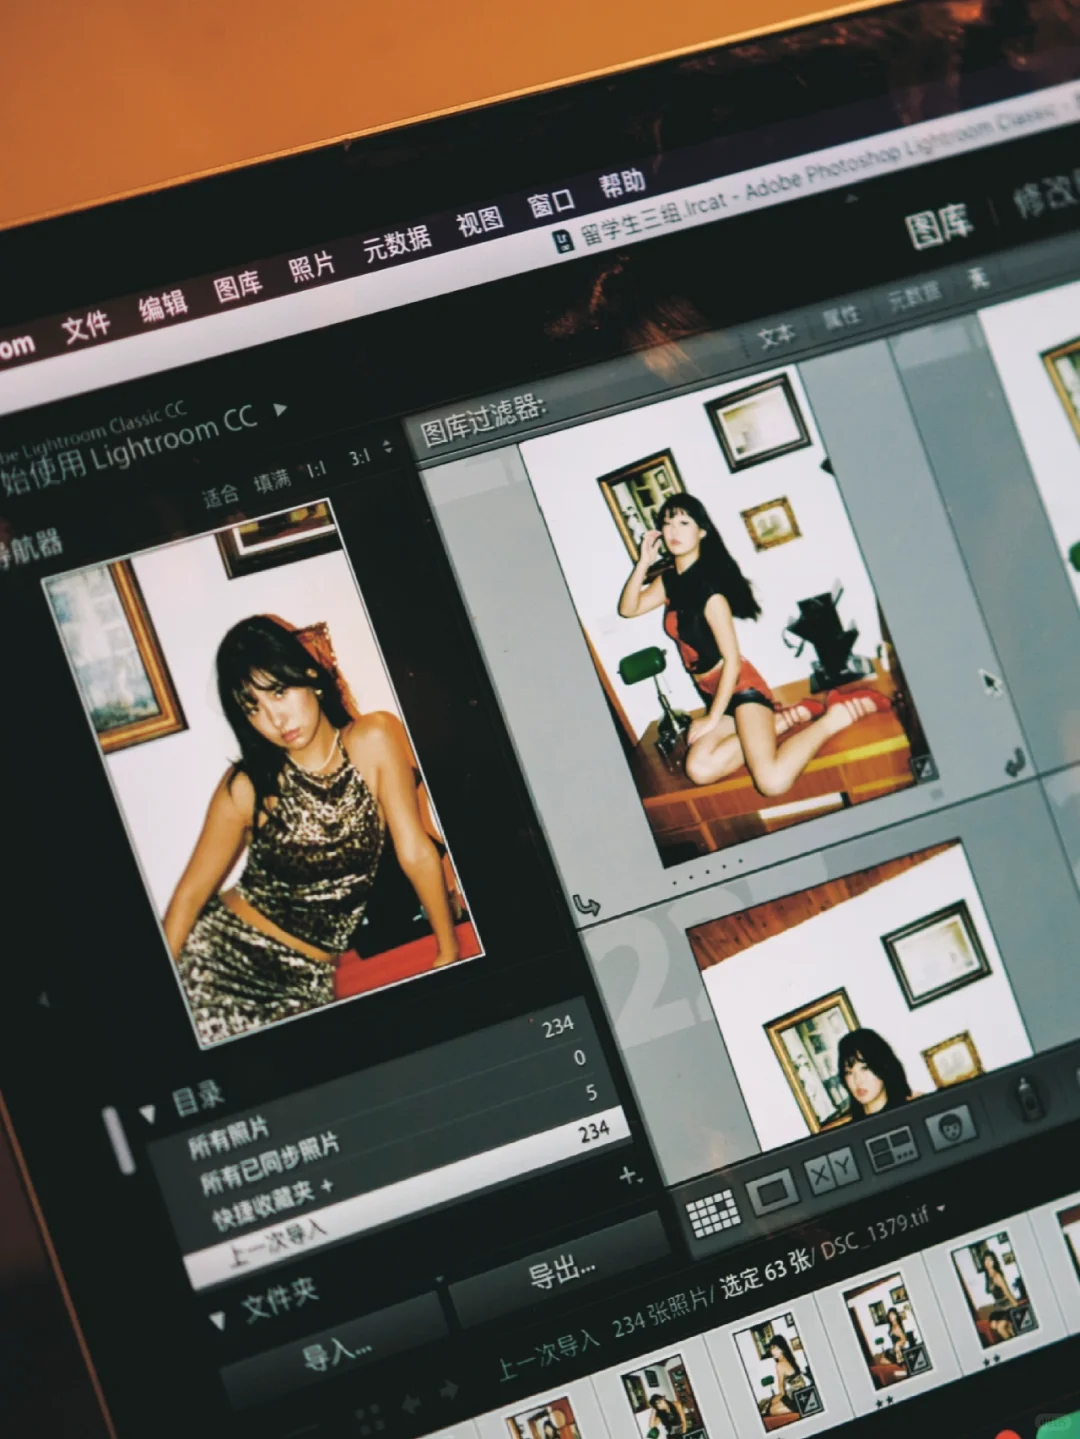The height and width of the screenshot is (1439, 1080).
Task: Switch to Grid view icon
Action: (x=713, y=1214)
